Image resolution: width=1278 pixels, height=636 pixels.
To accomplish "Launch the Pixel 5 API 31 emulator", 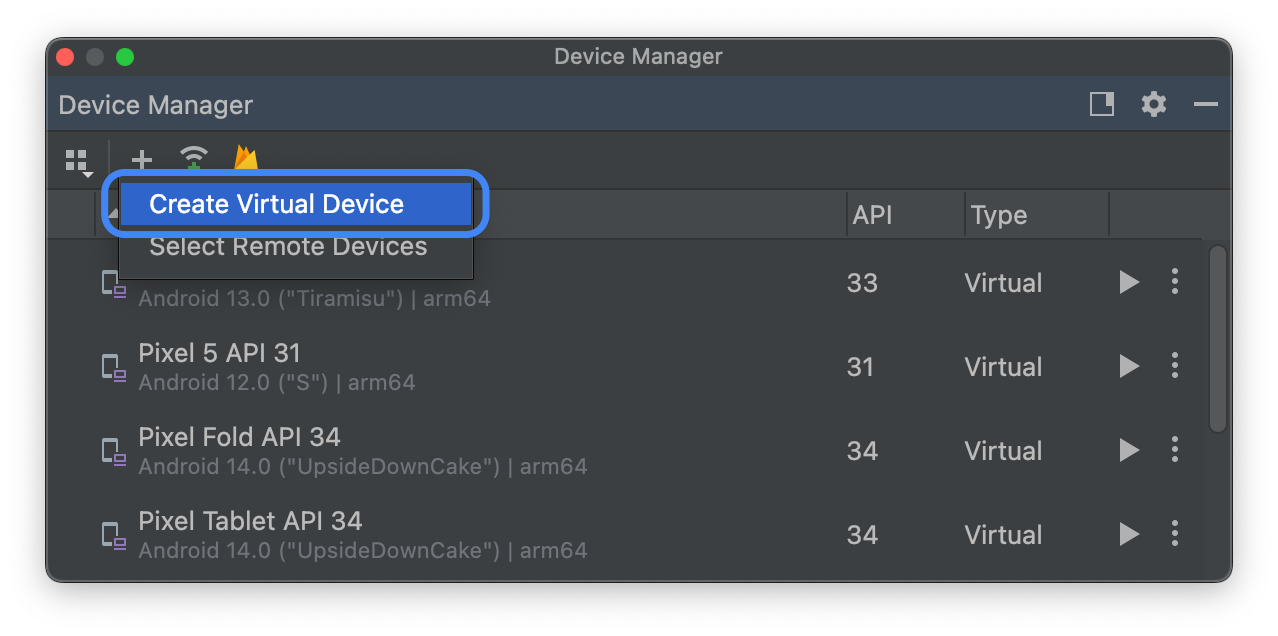I will coord(1128,366).
